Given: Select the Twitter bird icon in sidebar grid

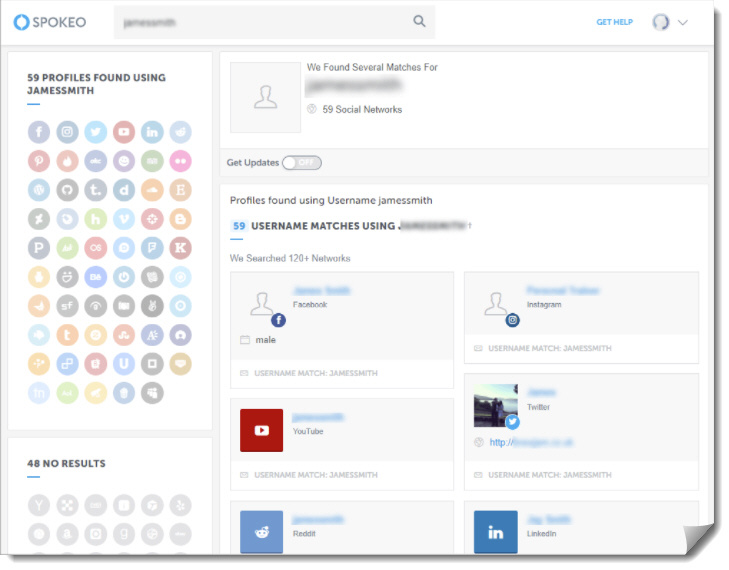Looking at the screenshot, I should coord(96,132).
